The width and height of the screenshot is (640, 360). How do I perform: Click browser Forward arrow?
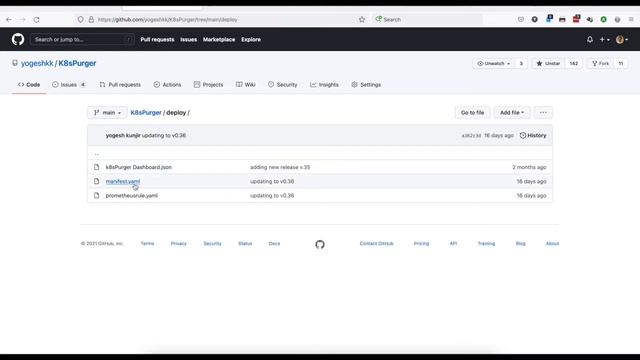pyautogui.click(x=22, y=20)
